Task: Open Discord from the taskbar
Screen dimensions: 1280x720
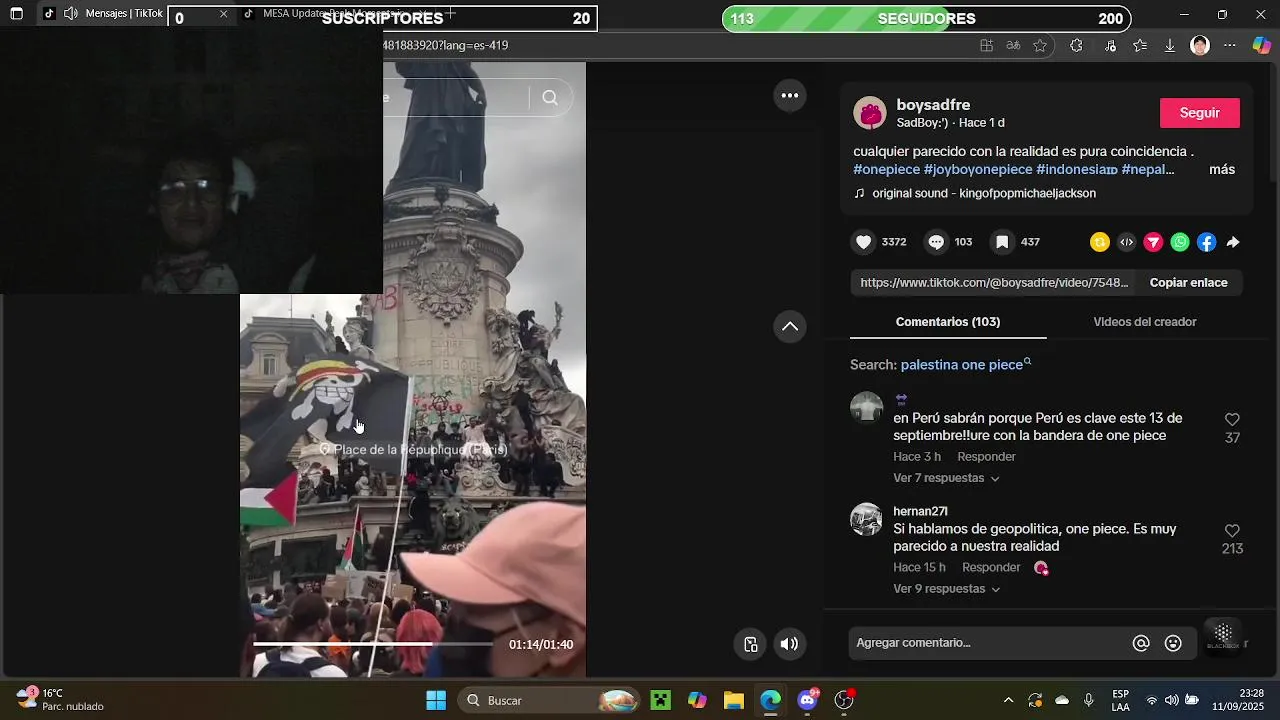Action: point(808,700)
